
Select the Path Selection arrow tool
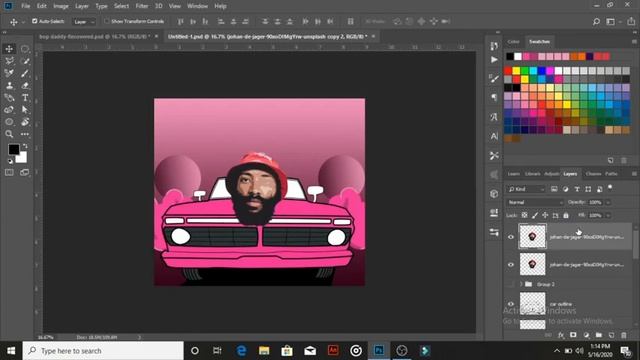[25, 109]
